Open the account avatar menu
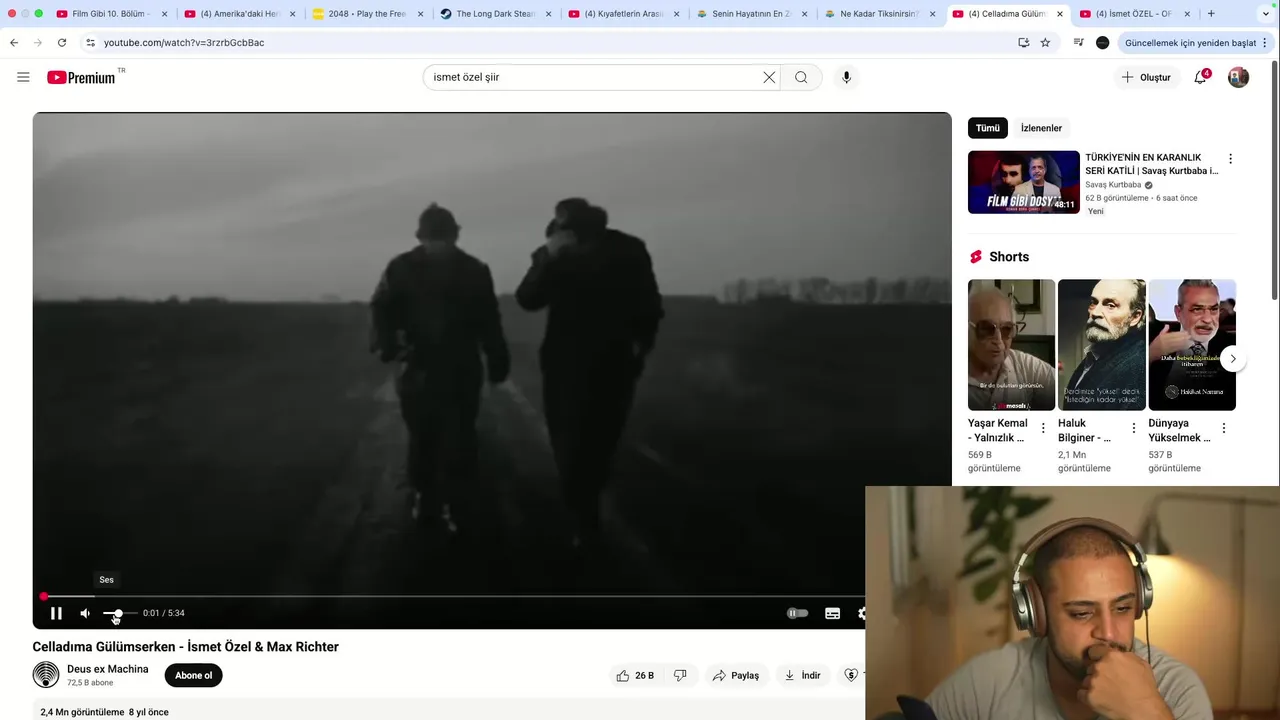 point(1238,77)
